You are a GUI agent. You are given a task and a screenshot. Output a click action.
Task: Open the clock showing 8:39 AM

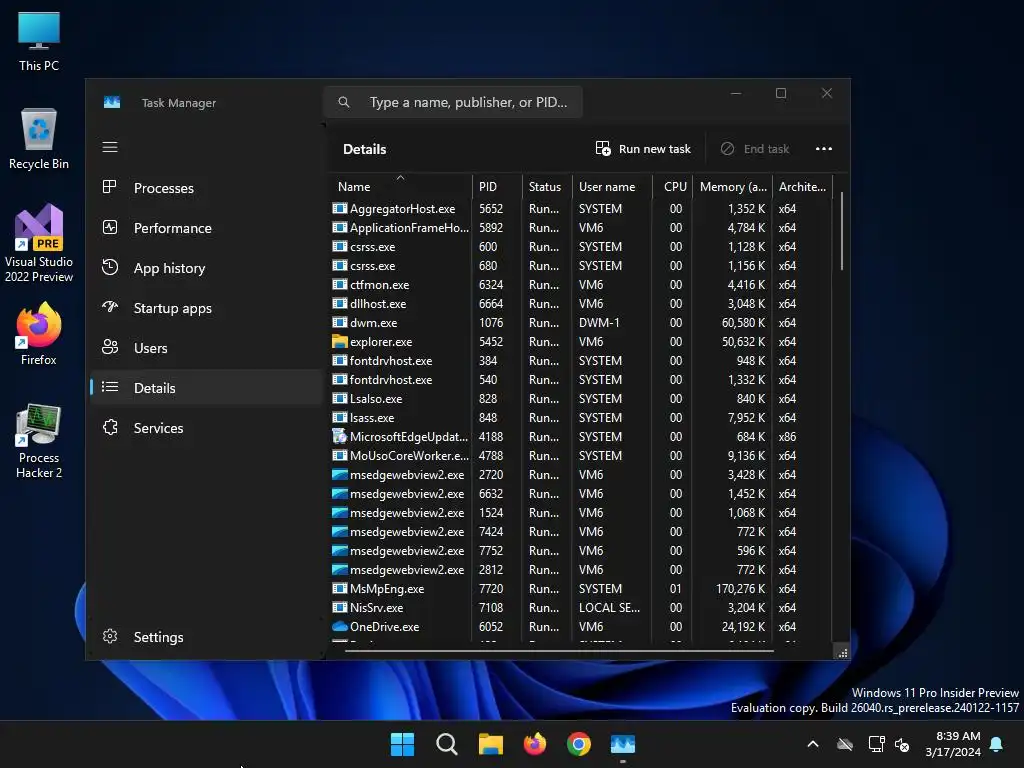click(953, 744)
